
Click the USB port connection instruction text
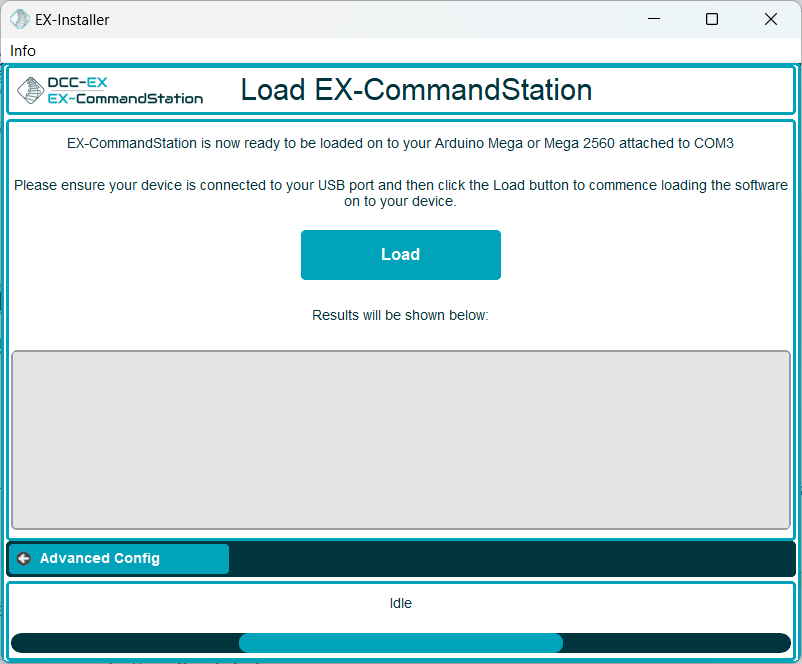pos(400,193)
